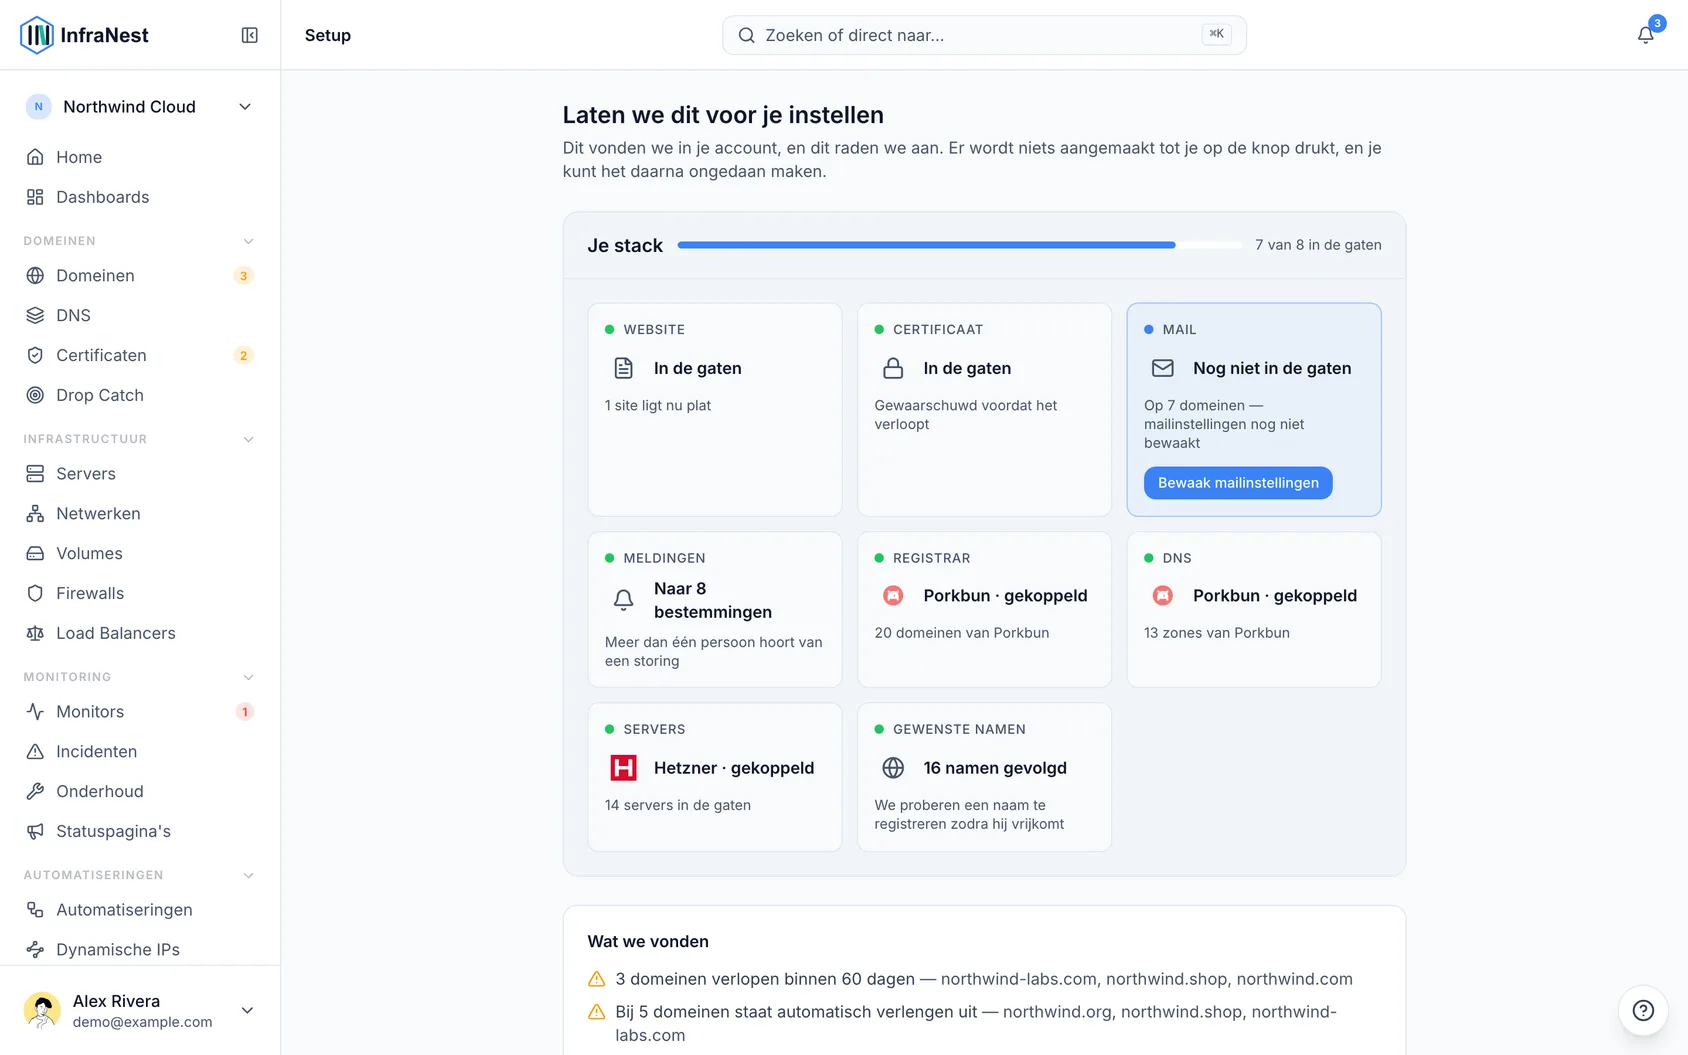Click the Dashboards grid icon

coord(35,197)
